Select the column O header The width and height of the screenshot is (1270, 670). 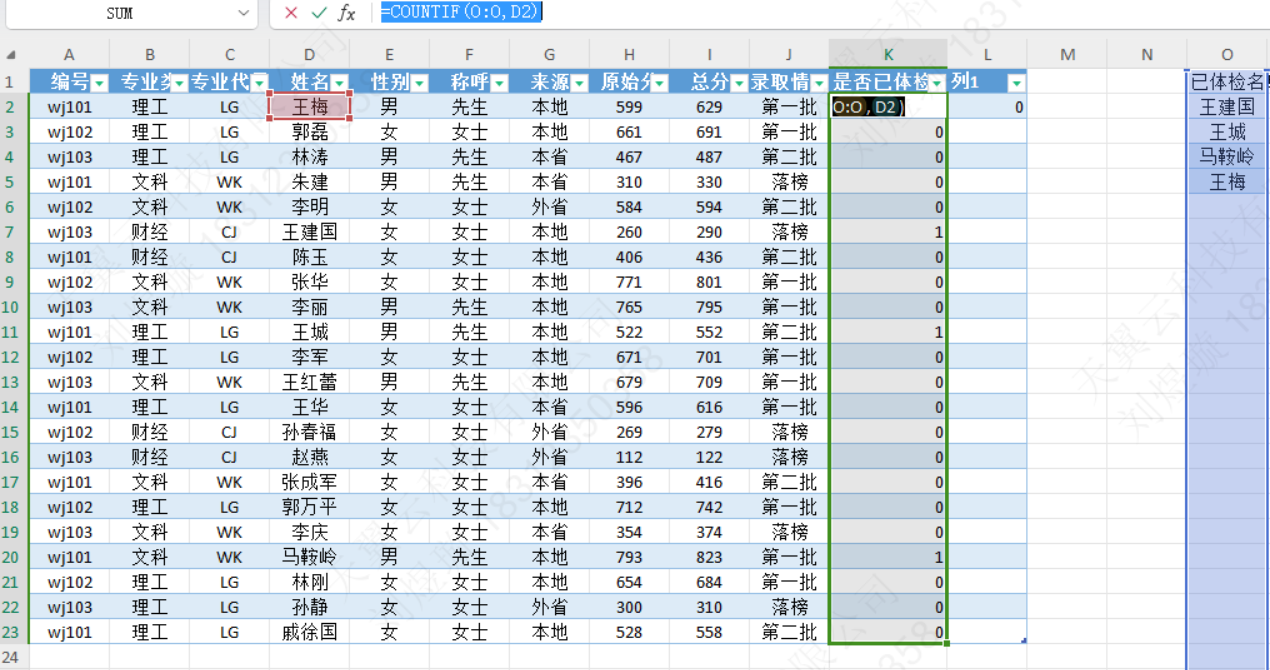(x=1227, y=55)
